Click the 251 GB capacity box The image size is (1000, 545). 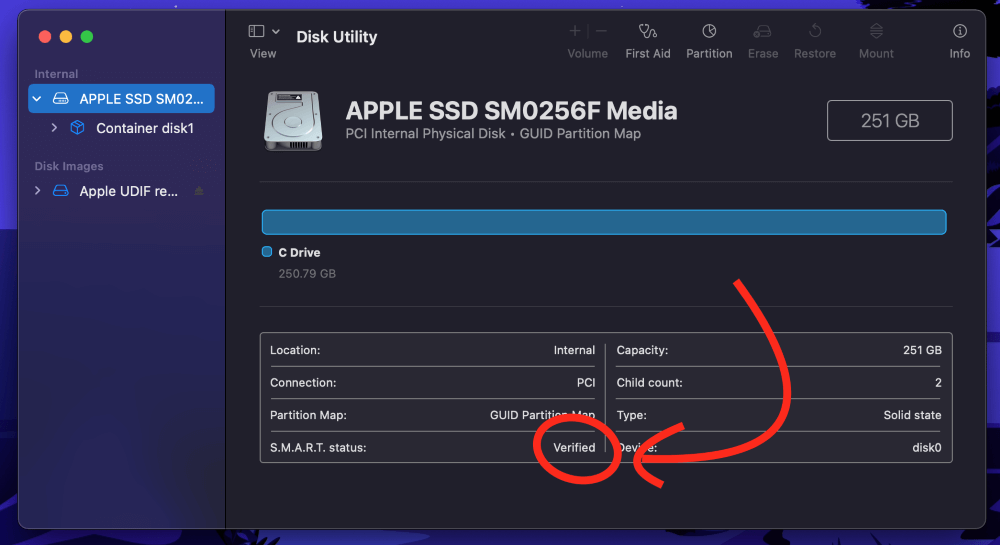click(x=890, y=120)
